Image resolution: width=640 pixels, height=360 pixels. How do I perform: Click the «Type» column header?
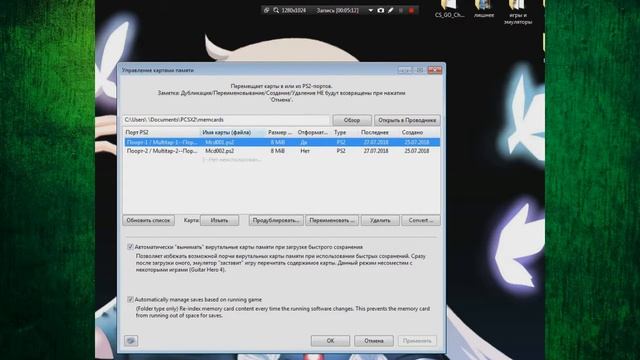point(345,133)
